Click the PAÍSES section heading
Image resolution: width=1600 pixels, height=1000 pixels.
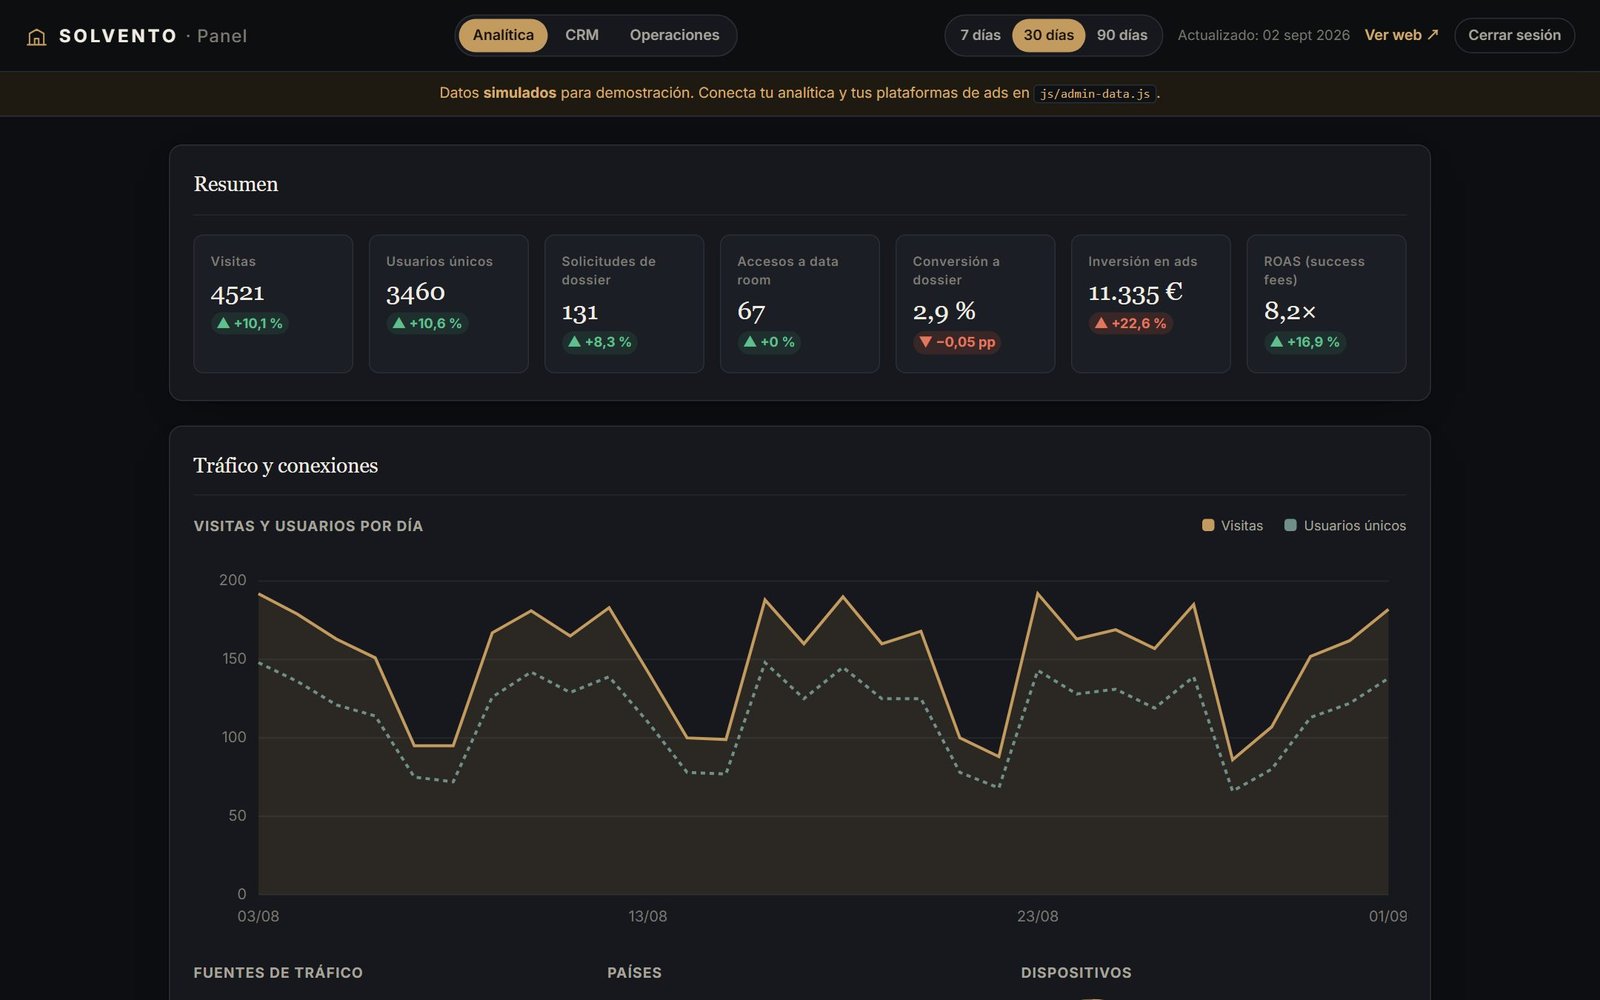point(634,972)
